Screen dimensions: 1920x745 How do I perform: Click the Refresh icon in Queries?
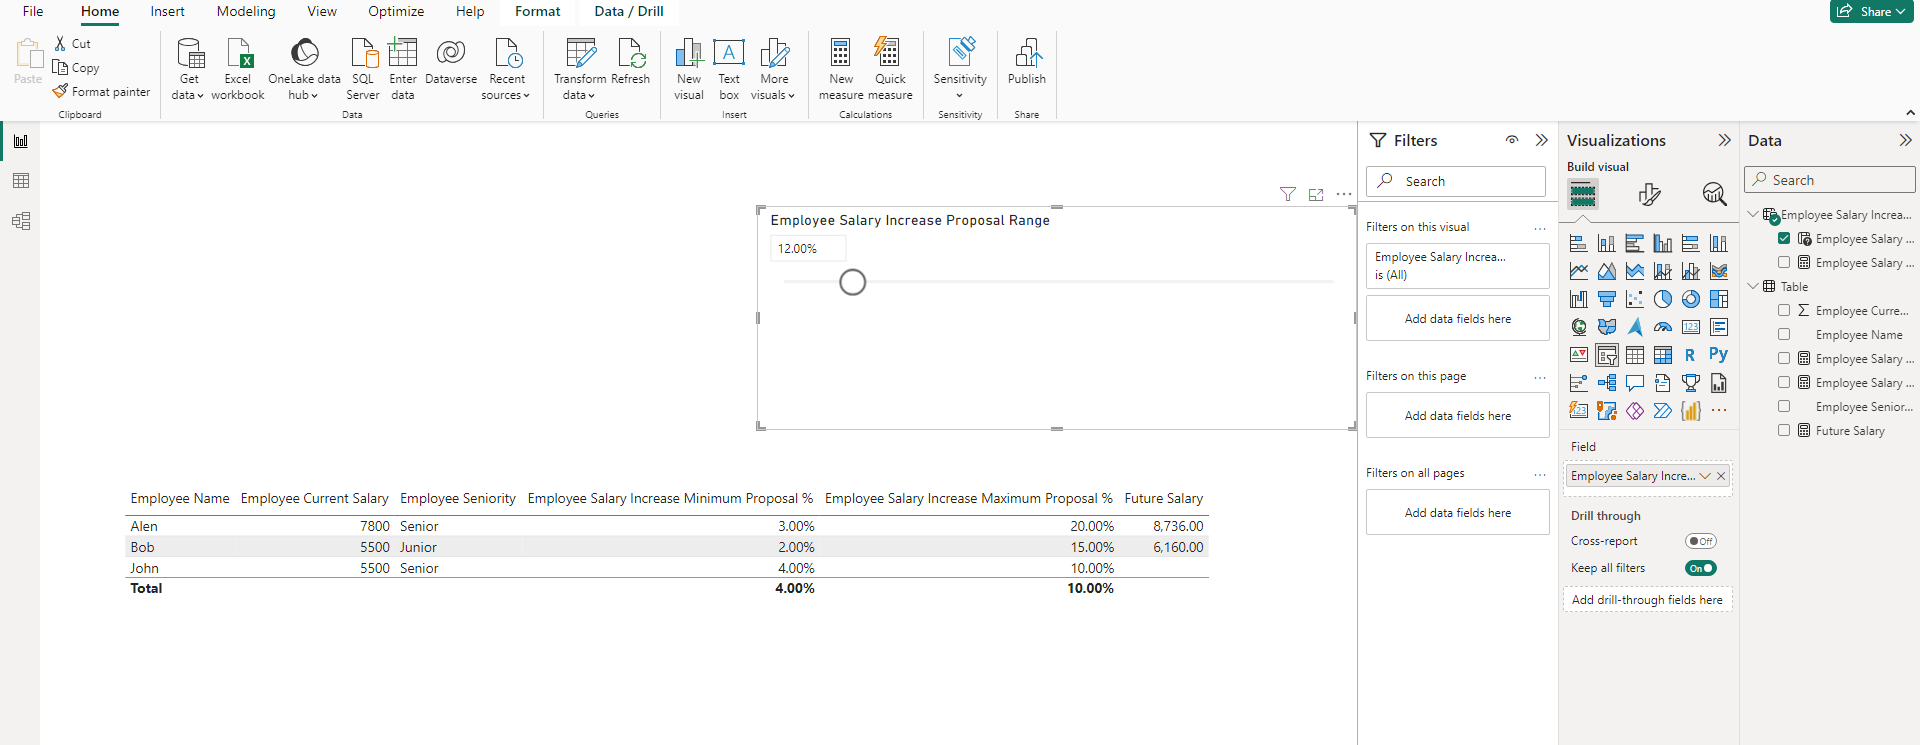point(630,62)
